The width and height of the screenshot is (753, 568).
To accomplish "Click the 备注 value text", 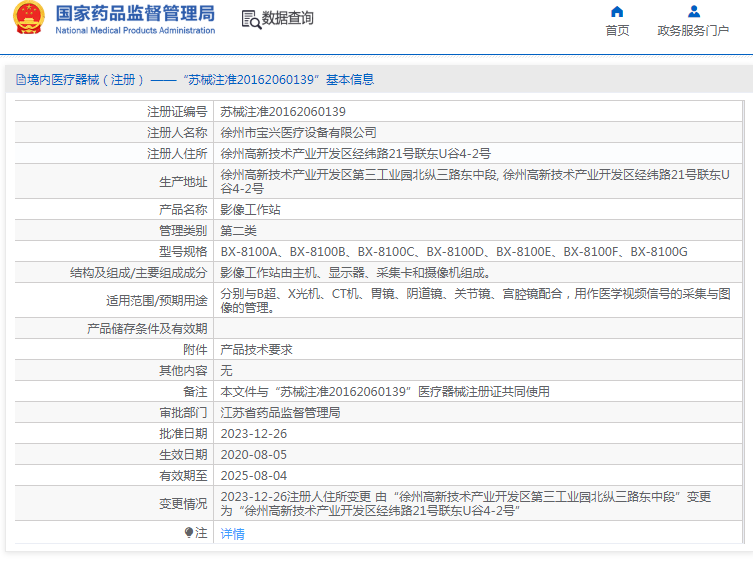I will (x=385, y=392).
